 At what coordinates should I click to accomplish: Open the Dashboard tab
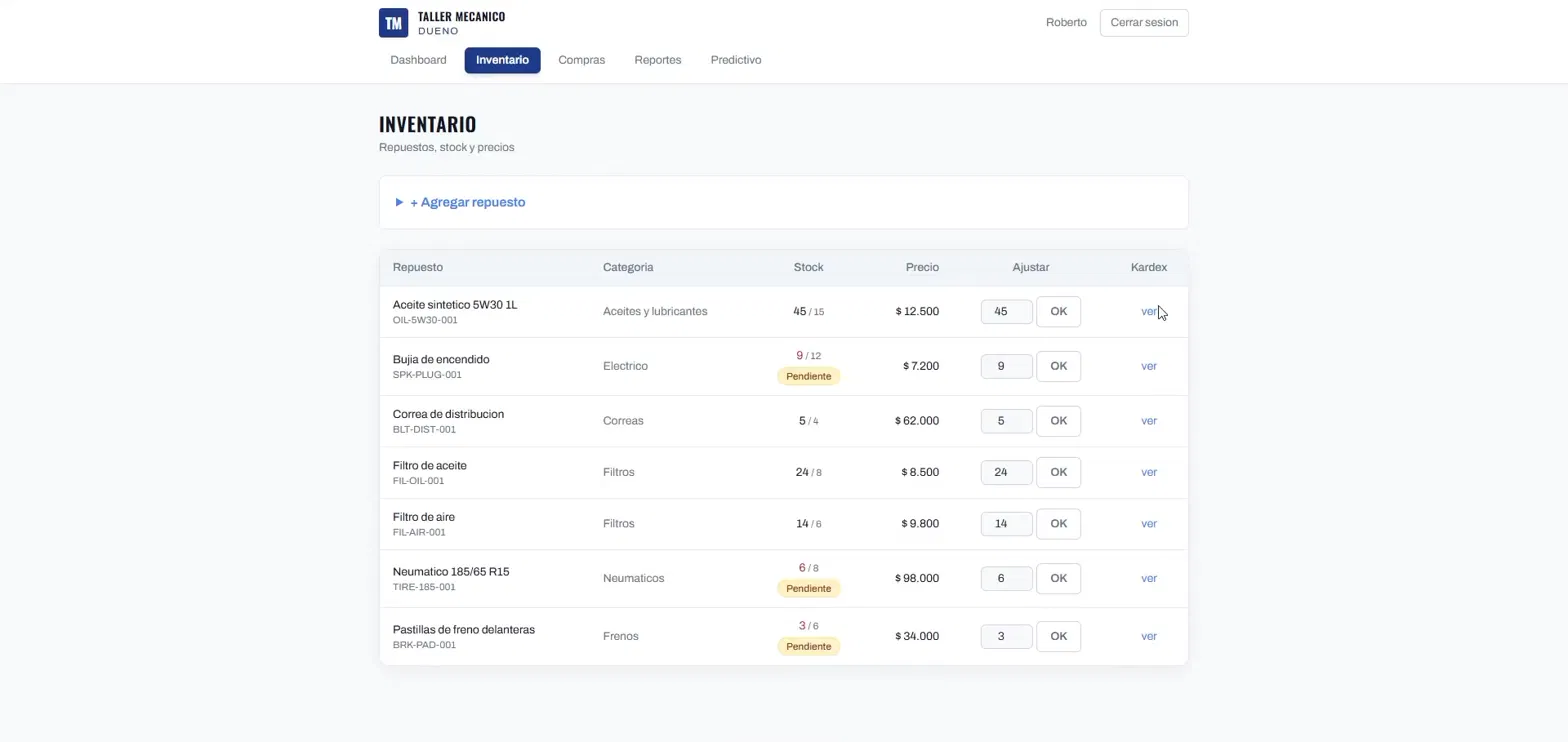point(418,60)
